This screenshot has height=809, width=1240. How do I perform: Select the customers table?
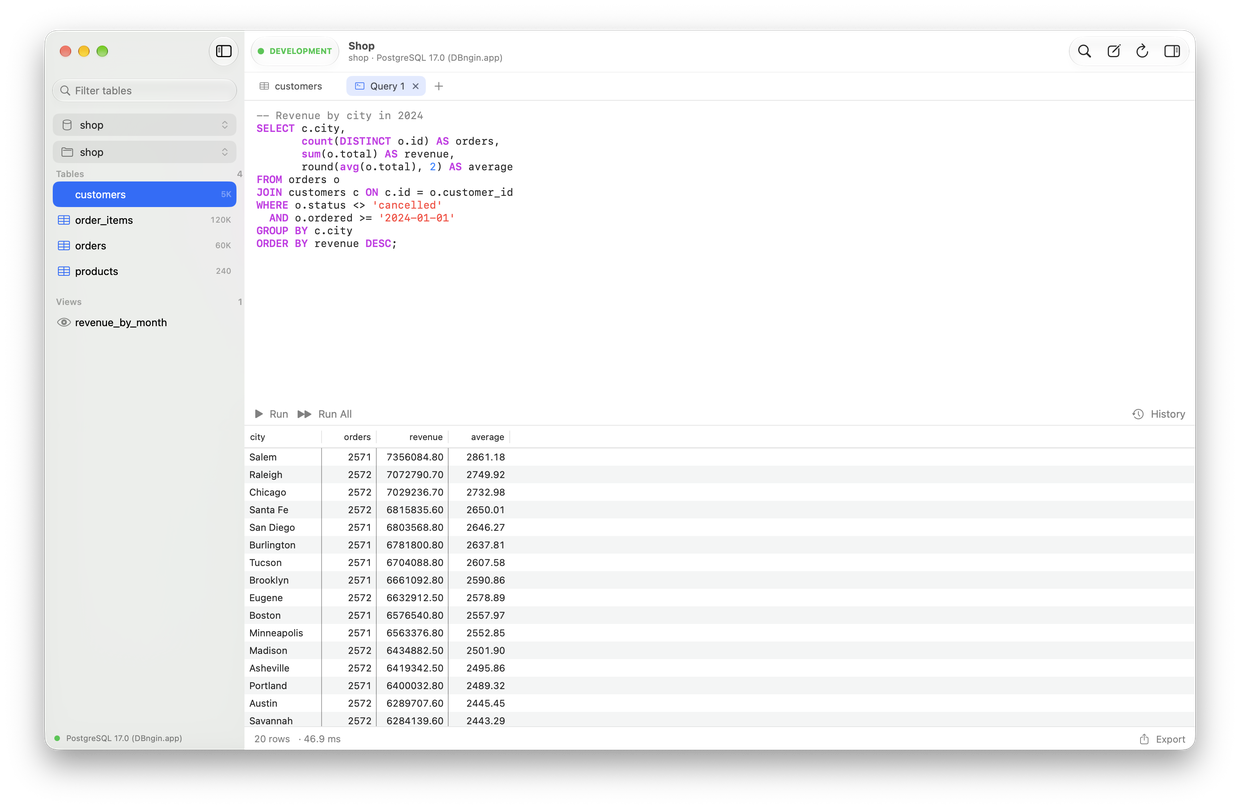[x=145, y=194]
